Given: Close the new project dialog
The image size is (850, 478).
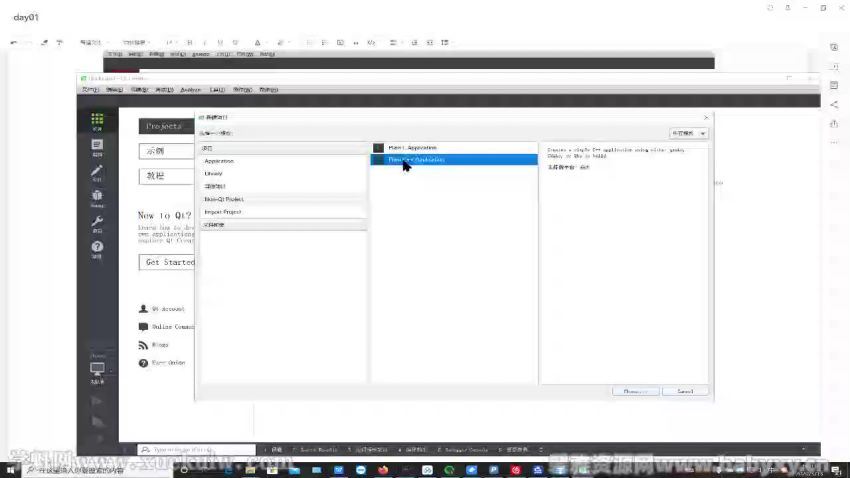Looking at the screenshot, I should click(x=706, y=118).
